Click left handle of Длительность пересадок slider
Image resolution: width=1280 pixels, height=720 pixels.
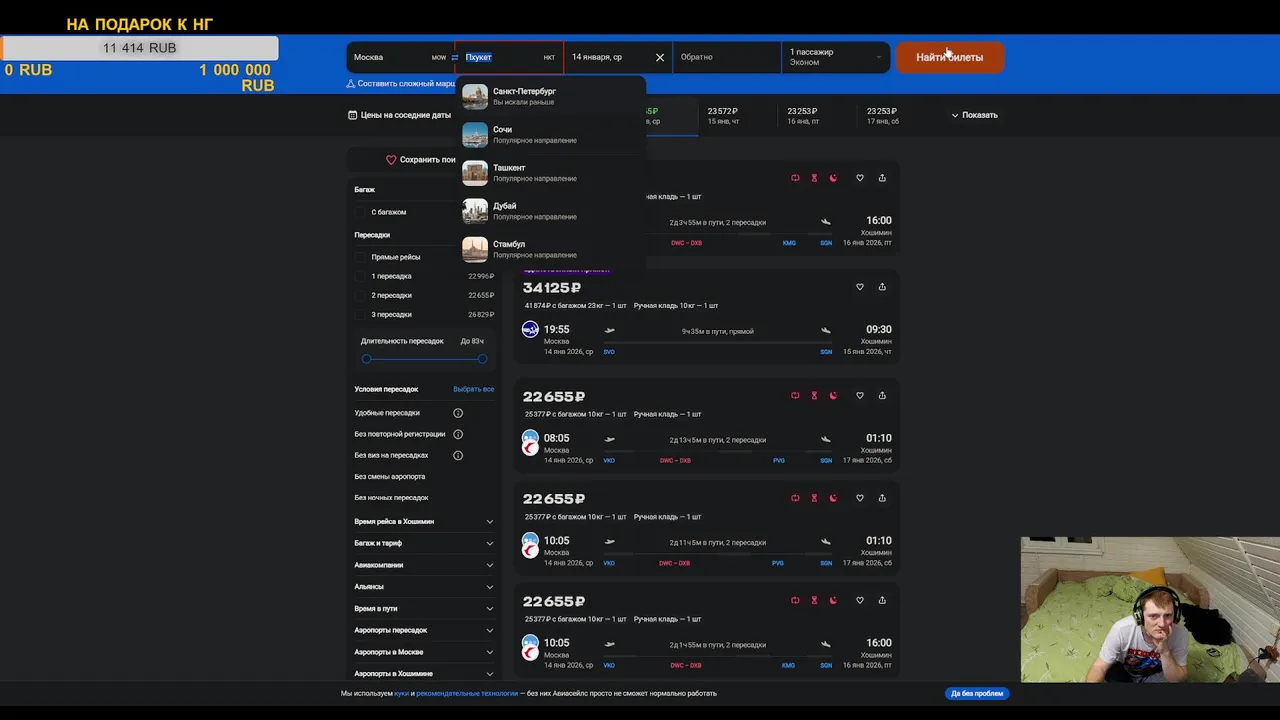tap(366, 359)
